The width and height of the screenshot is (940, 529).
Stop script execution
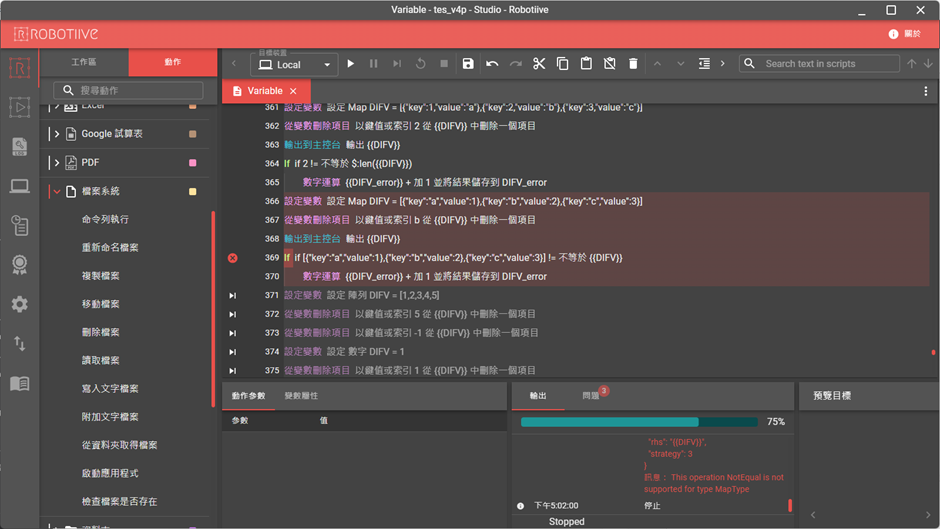pos(444,64)
